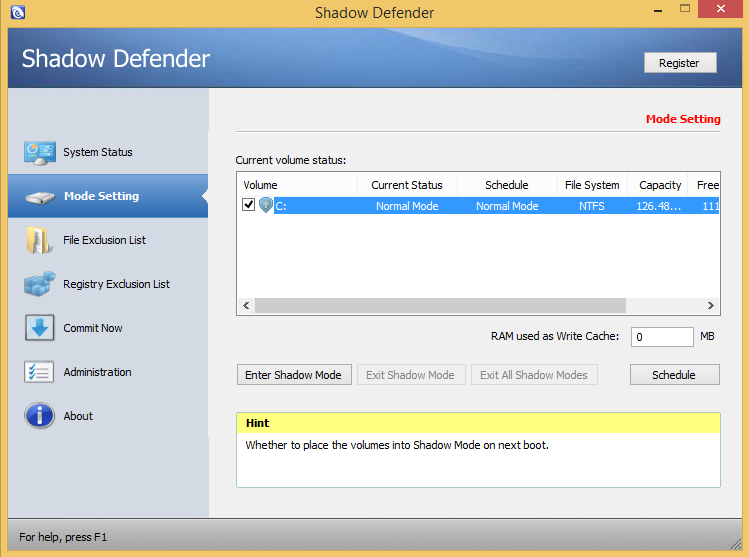Open the Commit Now section
749x557 pixels.
point(93,328)
